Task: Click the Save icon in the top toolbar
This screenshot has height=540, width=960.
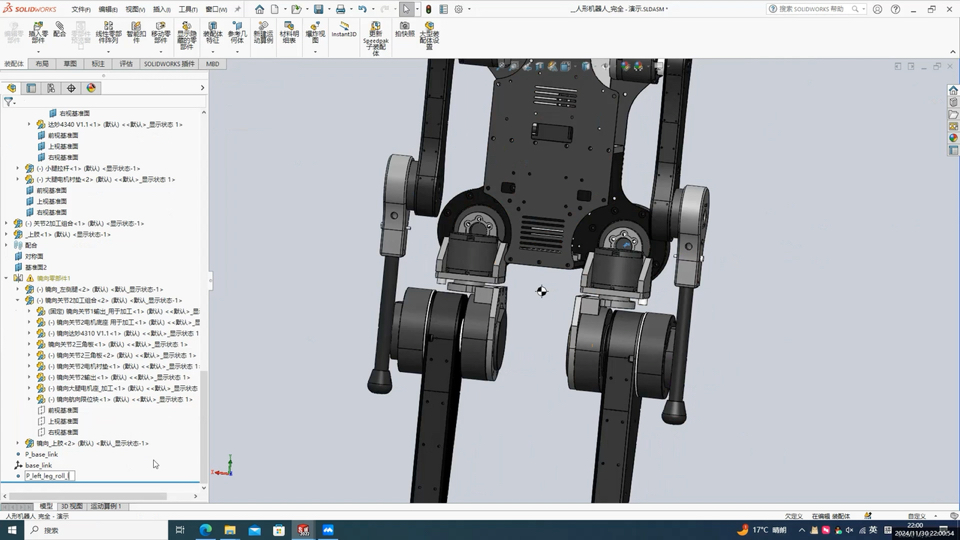Action: click(x=318, y=9)
